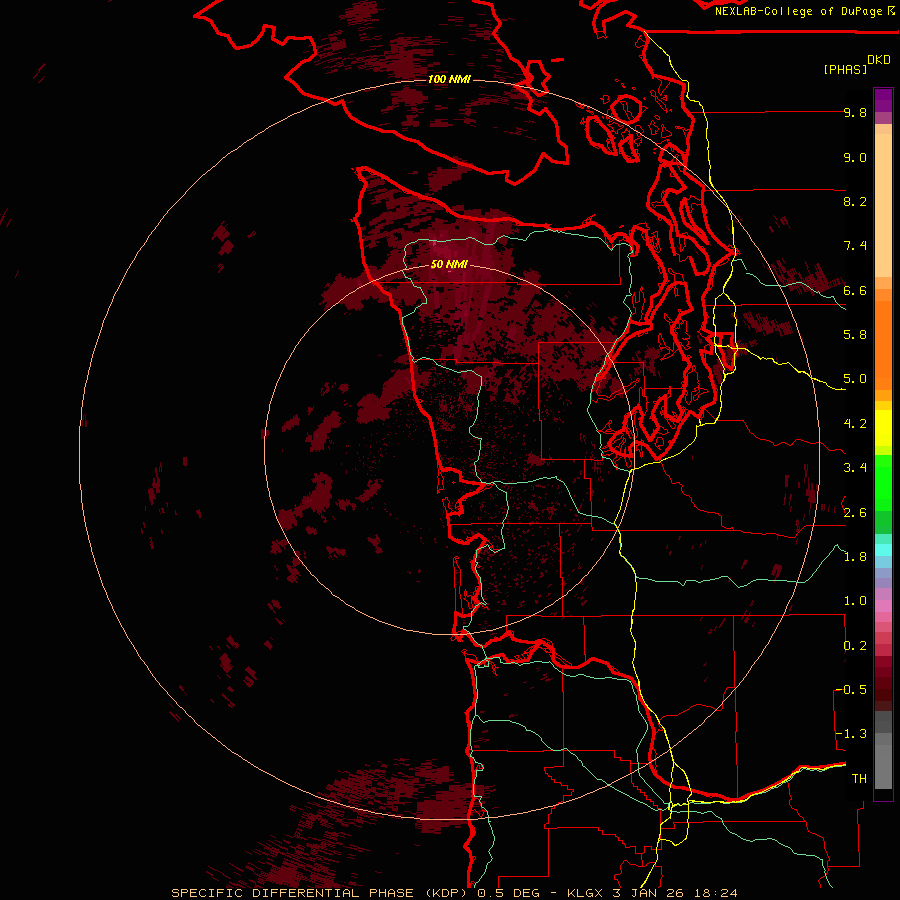Click the NEXLAB-College of DuPage label
The width and height of the screenshot is (900, 900).
pos(800,11)
